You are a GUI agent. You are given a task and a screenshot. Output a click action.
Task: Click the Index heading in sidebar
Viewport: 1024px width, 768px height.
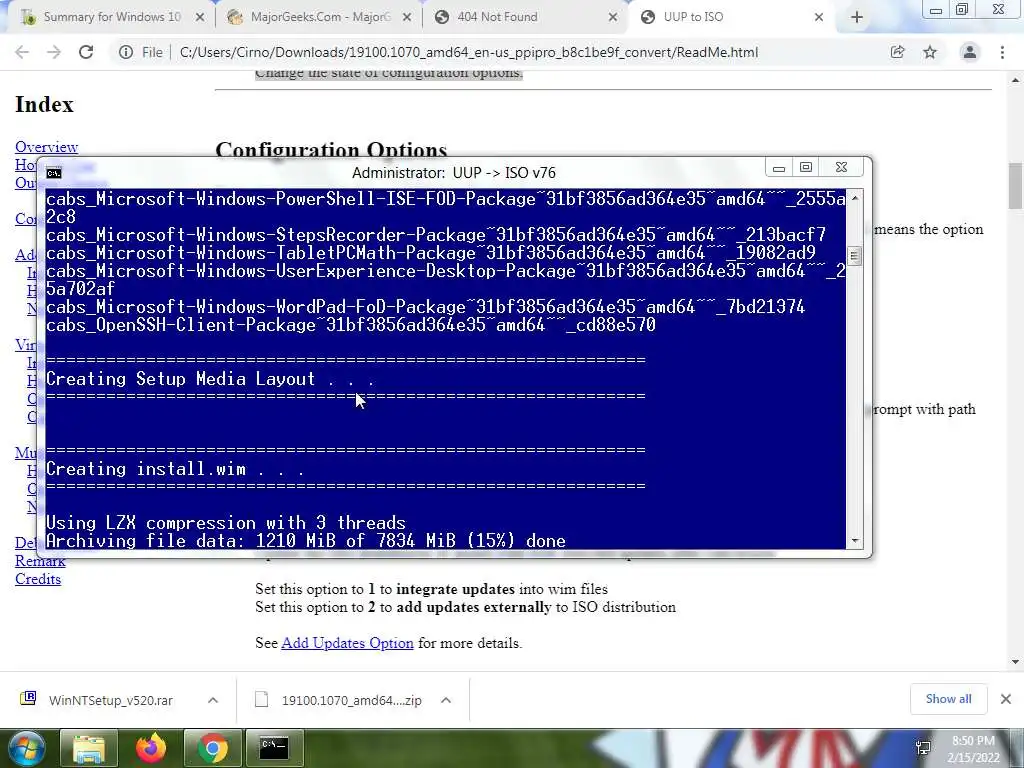click(44, 104)
